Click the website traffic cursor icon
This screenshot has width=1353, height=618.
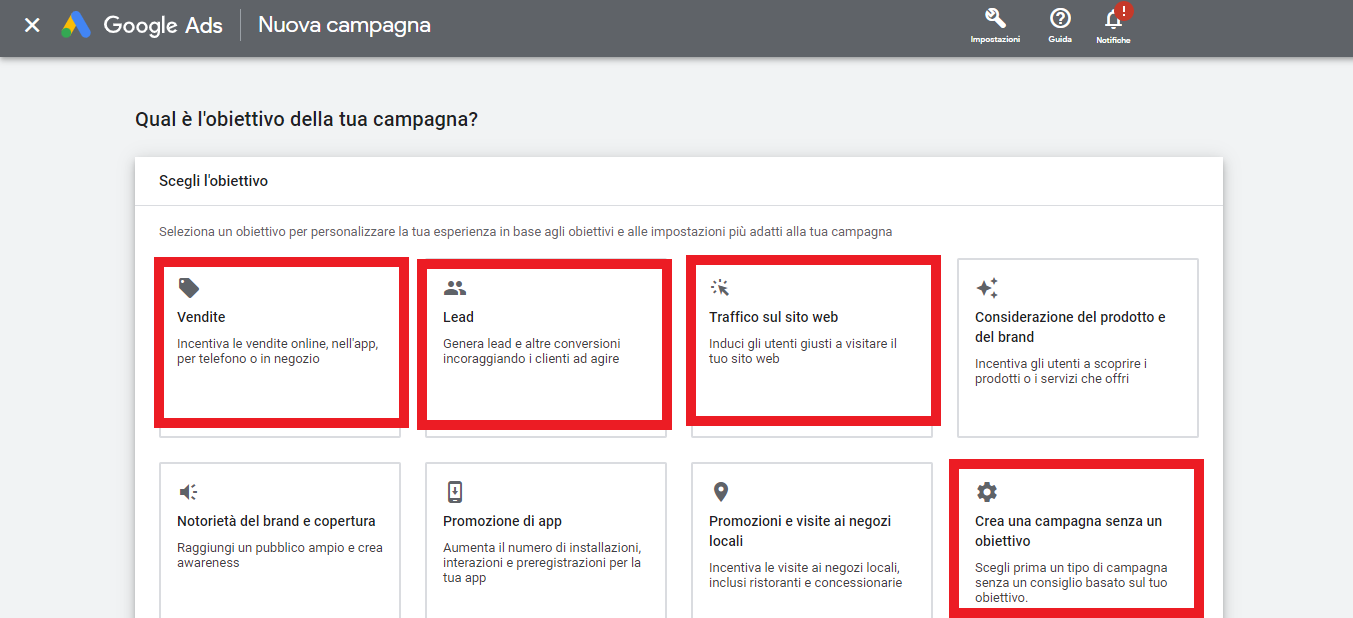tap(720, 288)
